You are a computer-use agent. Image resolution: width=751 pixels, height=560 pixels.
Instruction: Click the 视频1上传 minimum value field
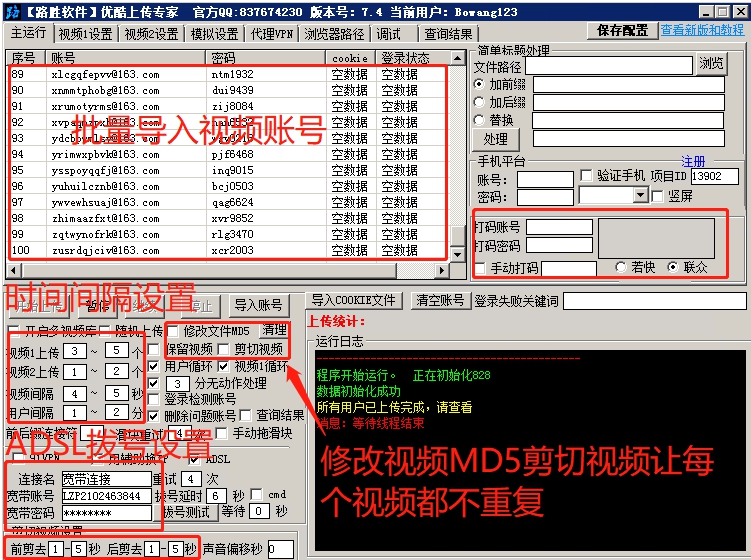point(75,351)
